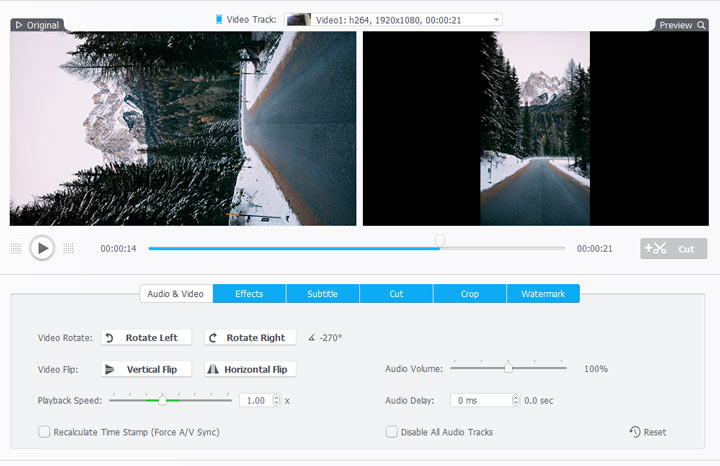
Task: Switch to the Audio & Video tab
Action: pyautogui.click(x=176, y=294)
